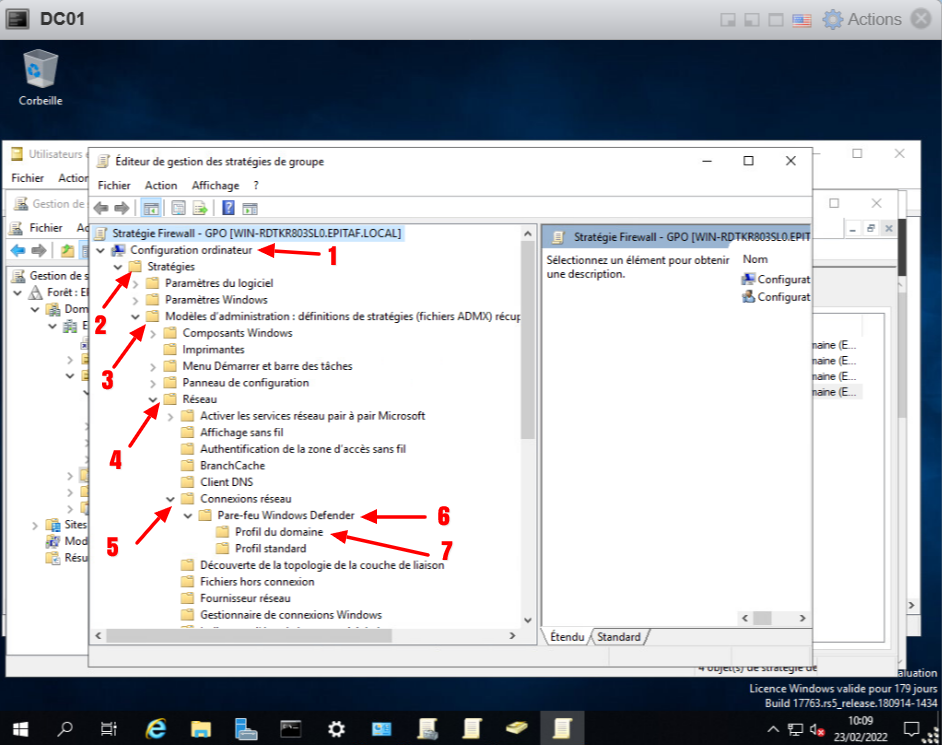This screenshot has height=745, width=942.
Task: Collapse the Configuration ordinateur node
Action: point(101,250)
